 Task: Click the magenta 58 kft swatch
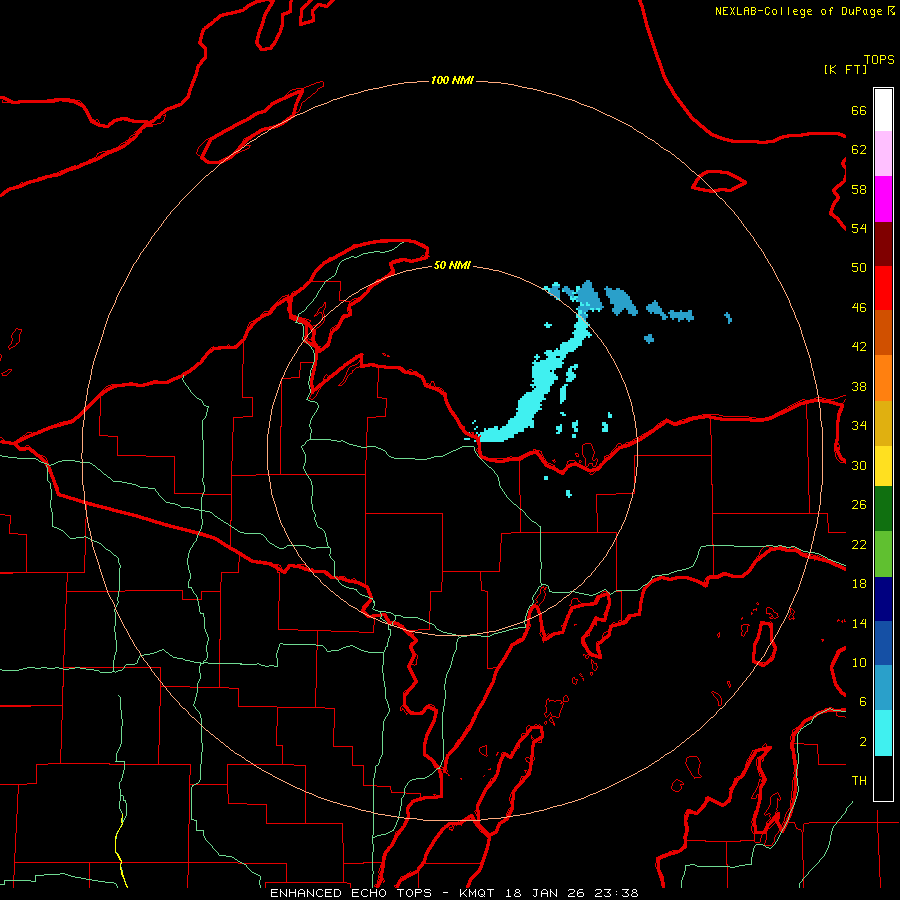tap(883, 199)
